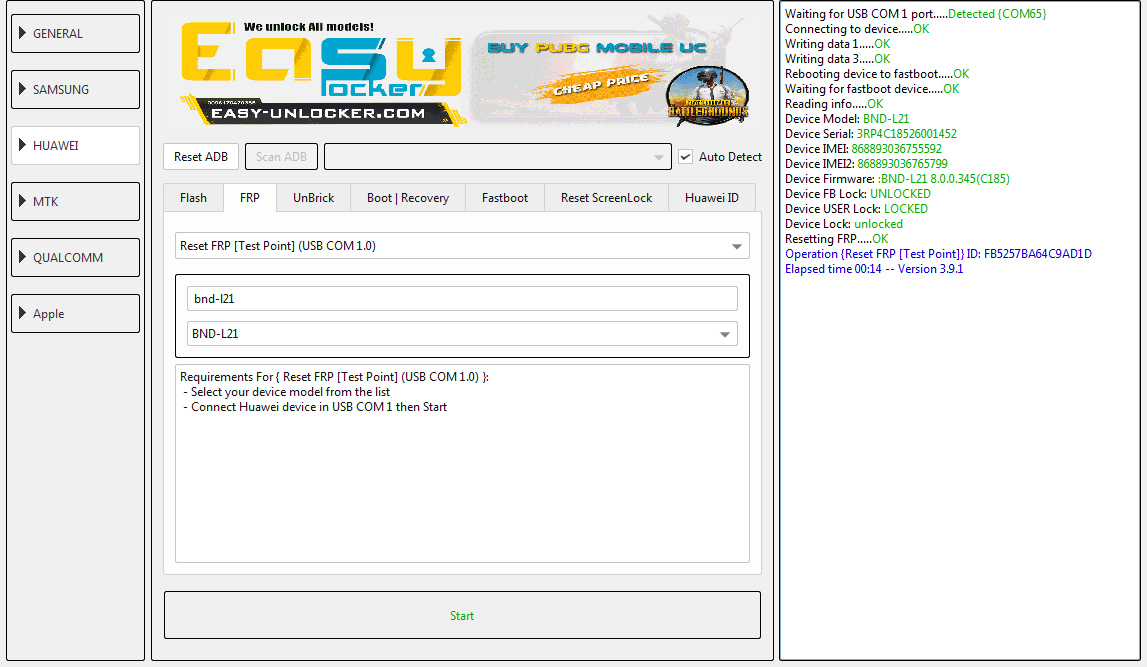Click the Reading info.....OK line
Screen dimensions: 1147x667
click(834, 104)
